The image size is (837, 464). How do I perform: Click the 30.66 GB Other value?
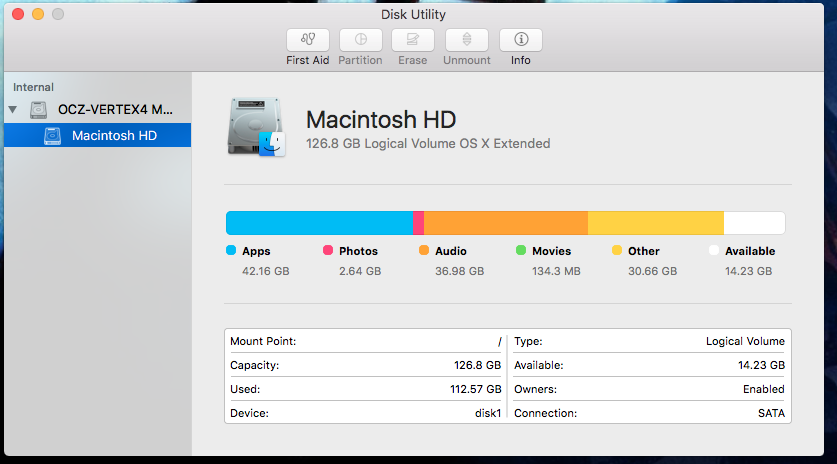tap(652, 271)
